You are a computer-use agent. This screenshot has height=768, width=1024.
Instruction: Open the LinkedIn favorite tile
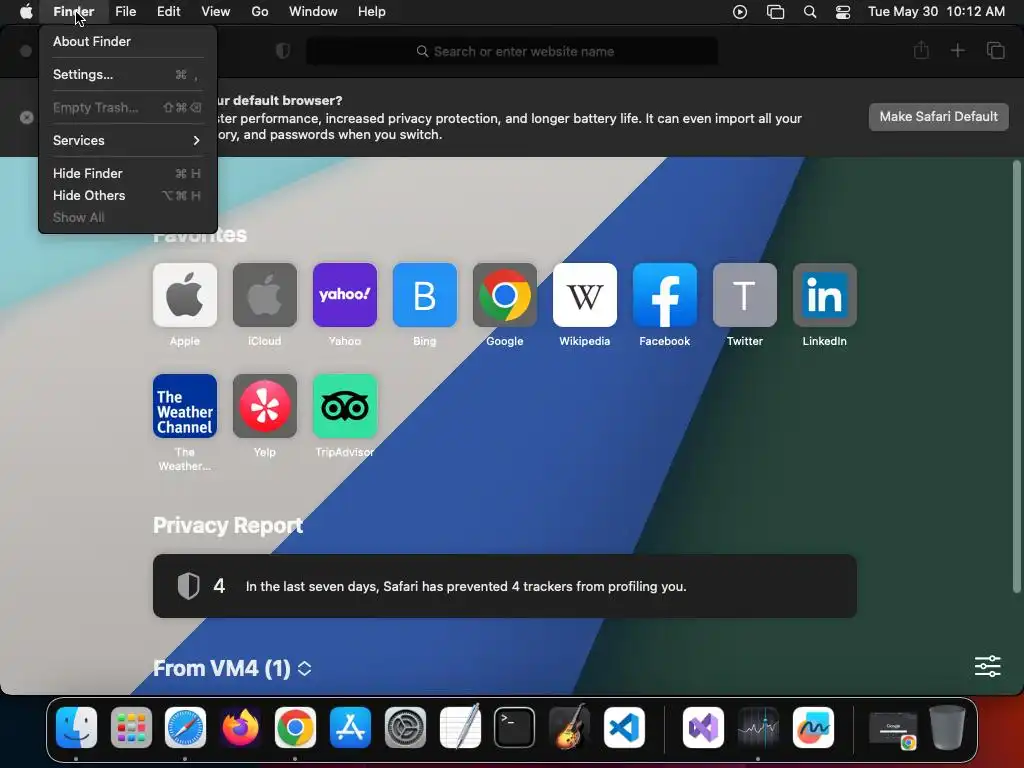[825, 295]
